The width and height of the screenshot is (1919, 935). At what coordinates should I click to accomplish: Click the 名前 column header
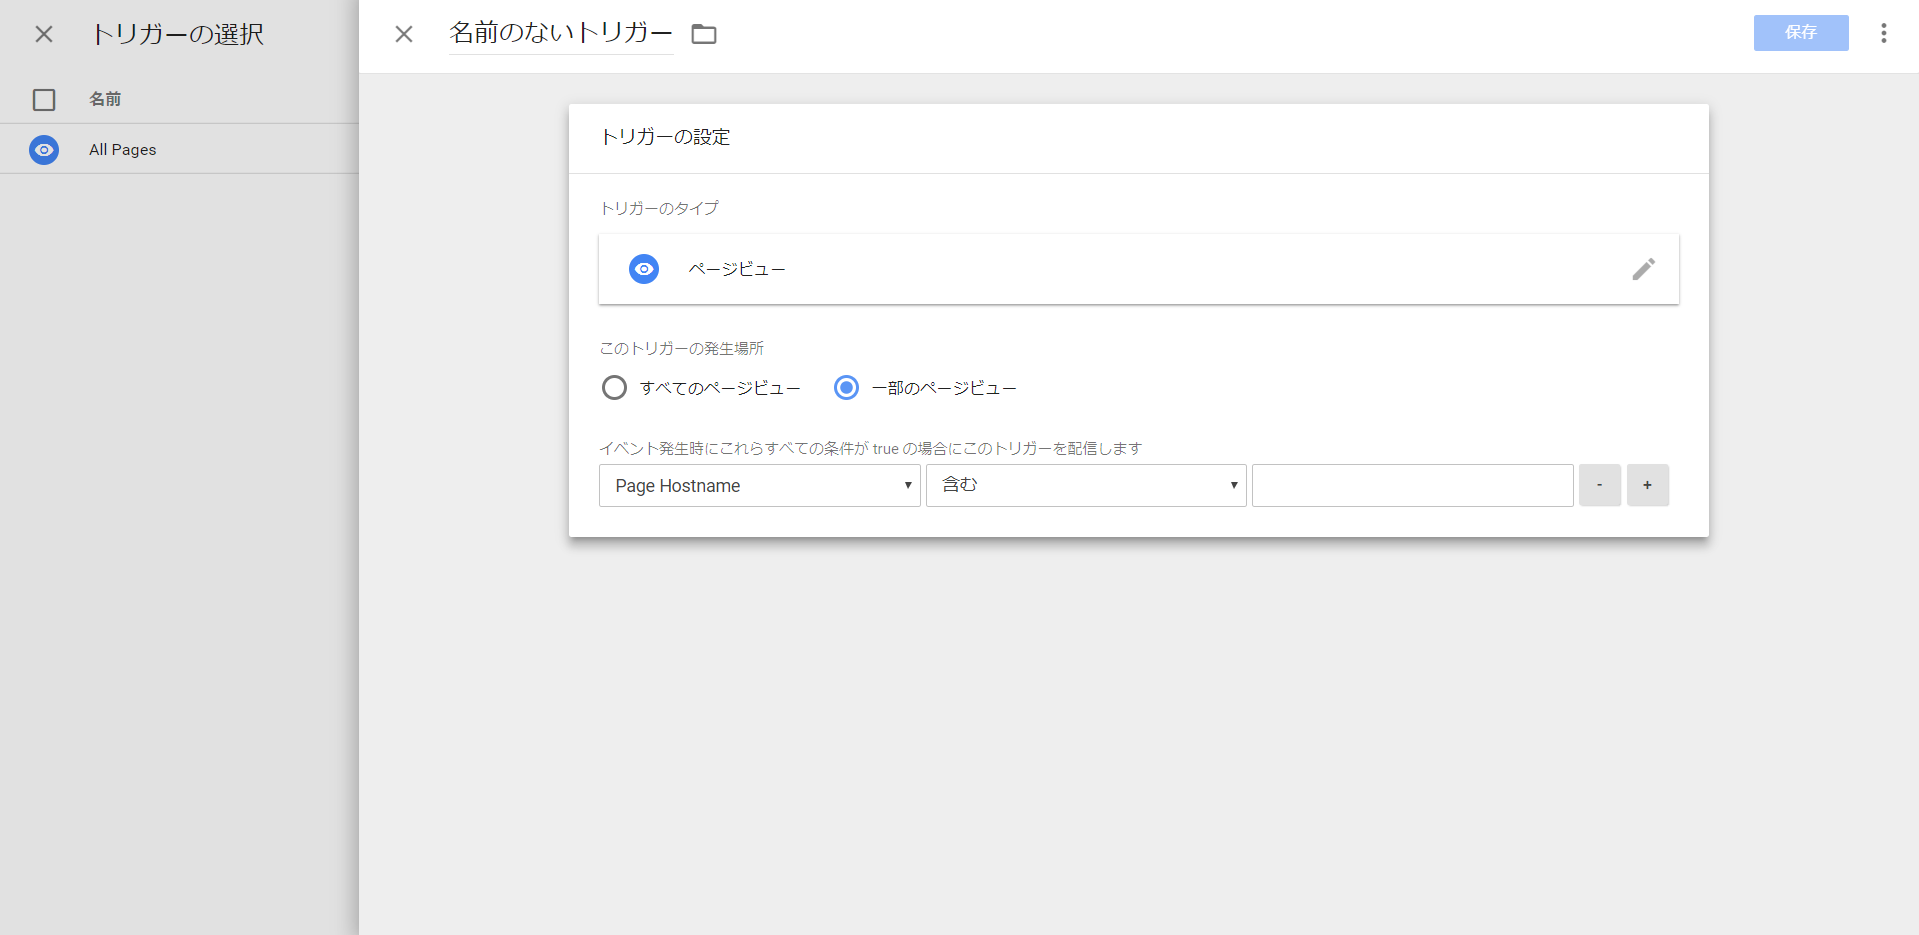click(x=105, y=99)
